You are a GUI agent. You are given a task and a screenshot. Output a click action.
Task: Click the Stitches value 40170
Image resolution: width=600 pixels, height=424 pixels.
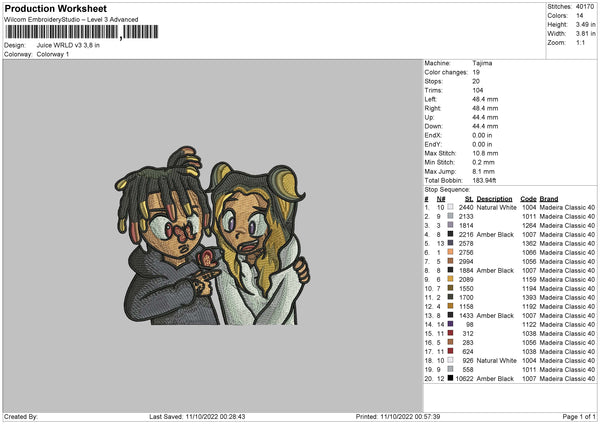click(585, 7)
